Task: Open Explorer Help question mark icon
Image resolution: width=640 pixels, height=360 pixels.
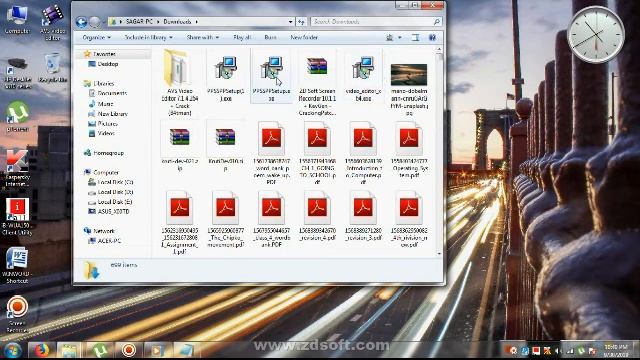Action: (x=432, y=38)
